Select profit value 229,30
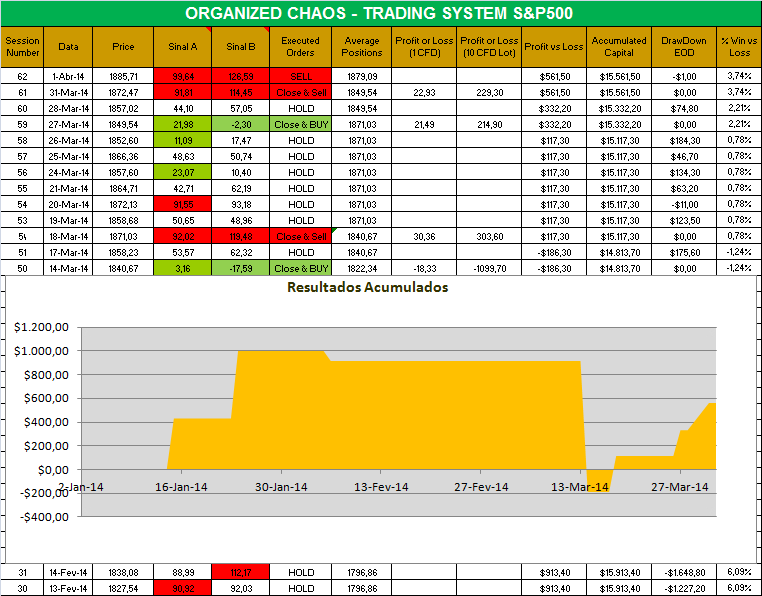Screen dimensions: 762x596 489,92
